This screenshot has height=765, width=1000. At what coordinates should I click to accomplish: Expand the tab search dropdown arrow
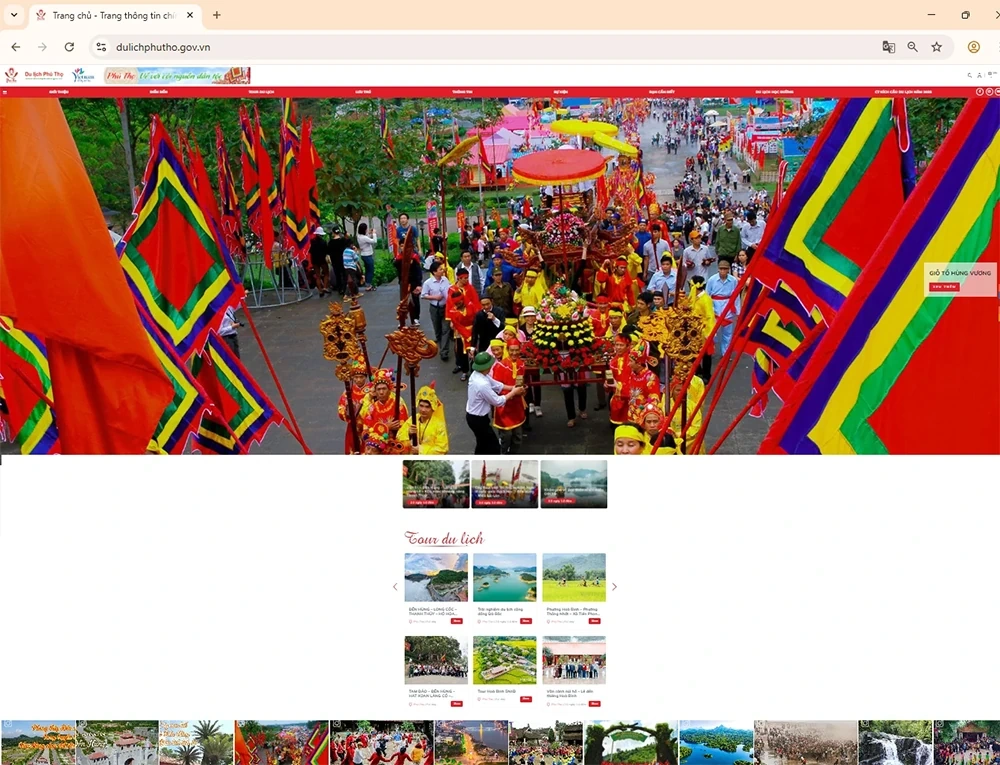(14, 15)
